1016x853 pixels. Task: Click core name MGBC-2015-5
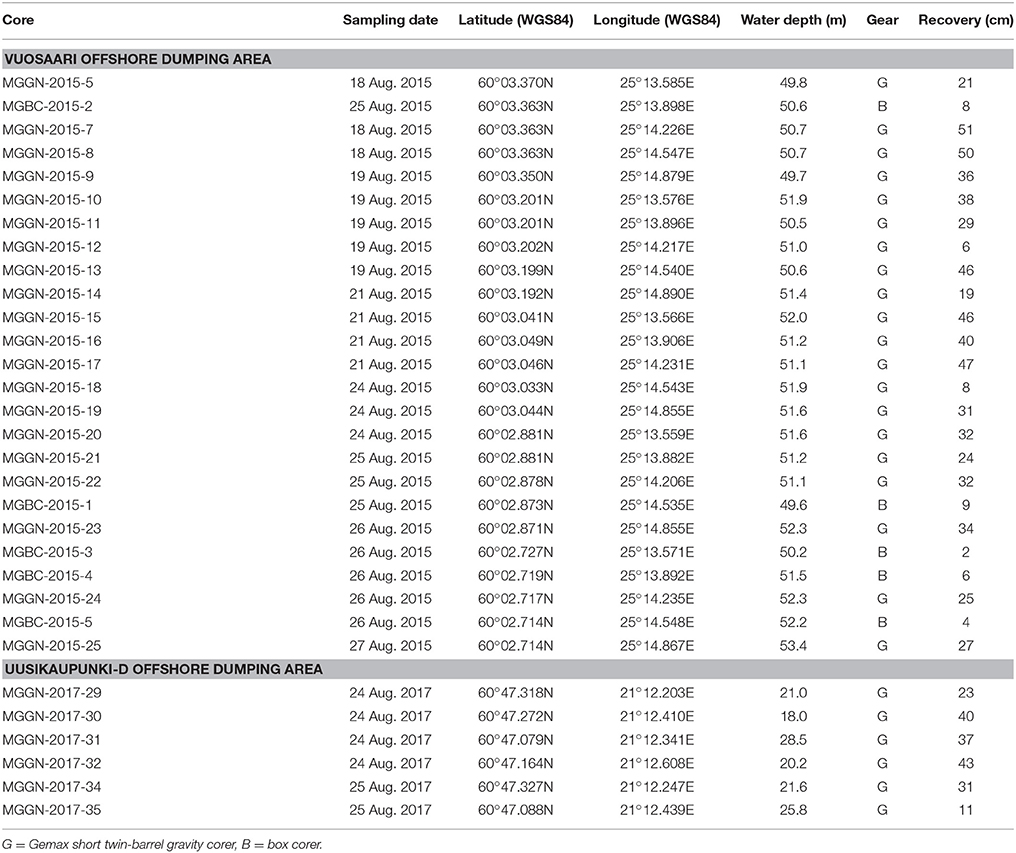point(47,622)
